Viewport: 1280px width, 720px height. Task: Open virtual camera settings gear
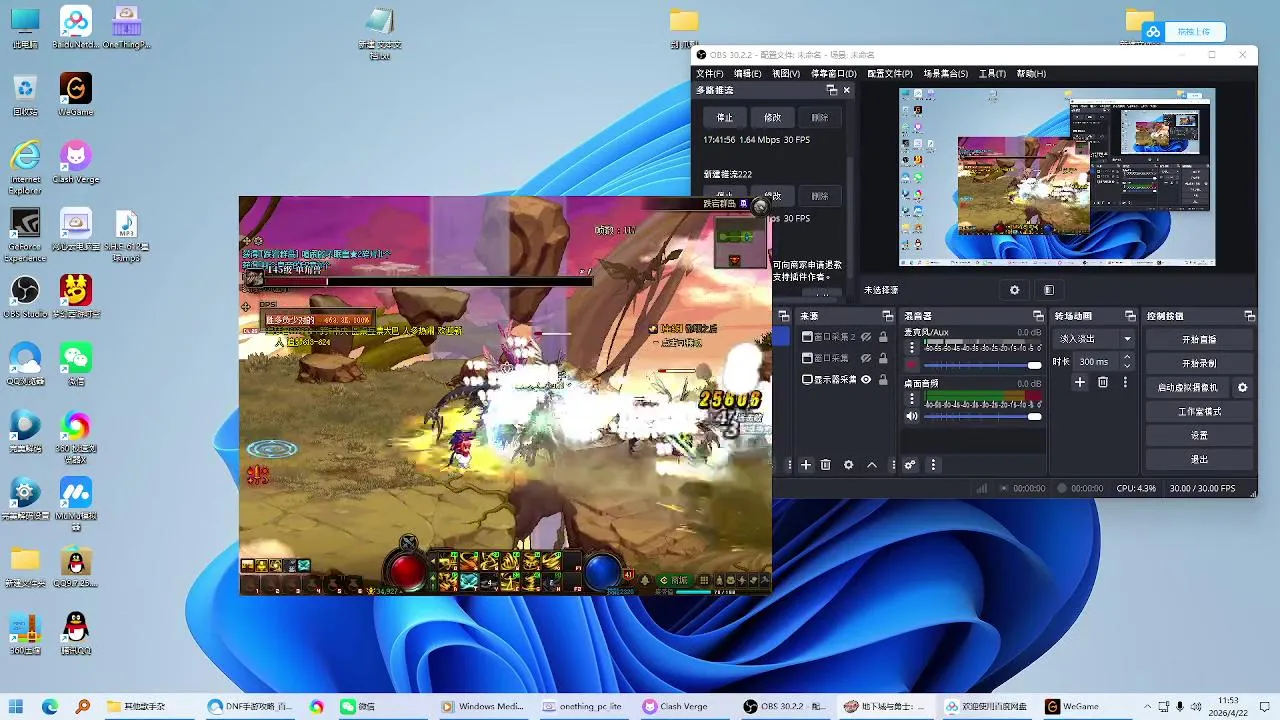pos(1243,387)
